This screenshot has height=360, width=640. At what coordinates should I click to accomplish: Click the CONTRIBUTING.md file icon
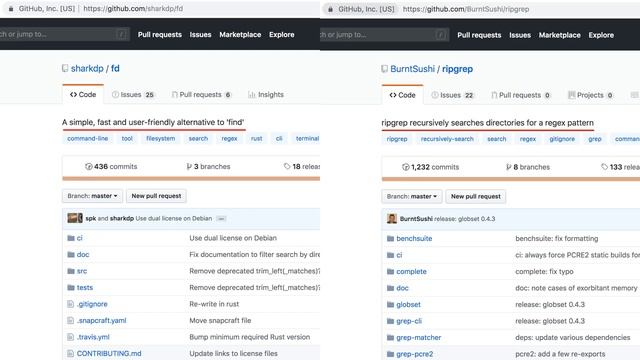tap(71, 353)
